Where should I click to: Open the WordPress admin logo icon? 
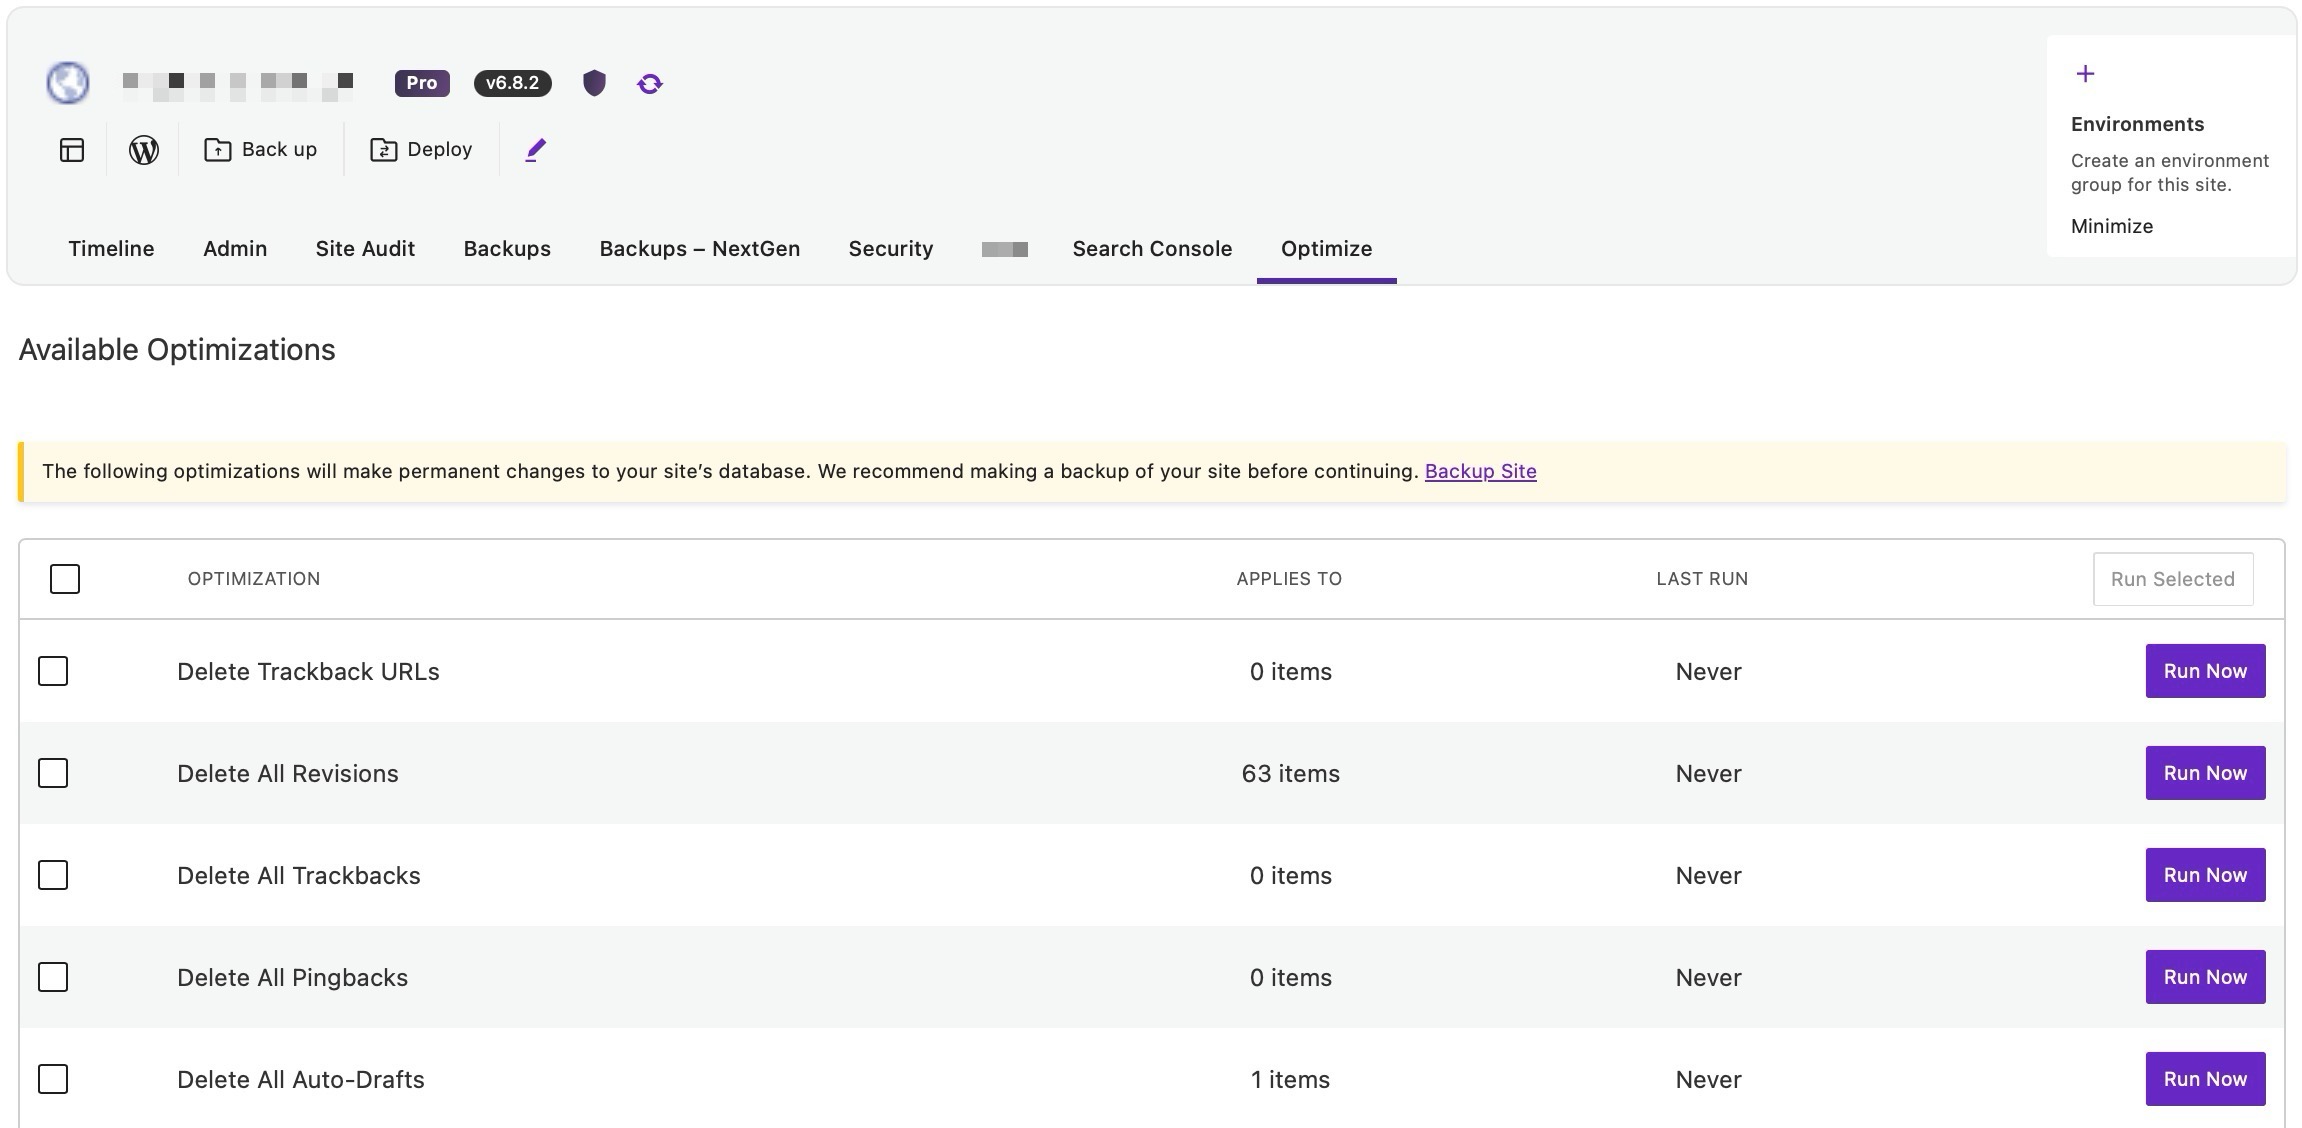[x=144, y=150]
